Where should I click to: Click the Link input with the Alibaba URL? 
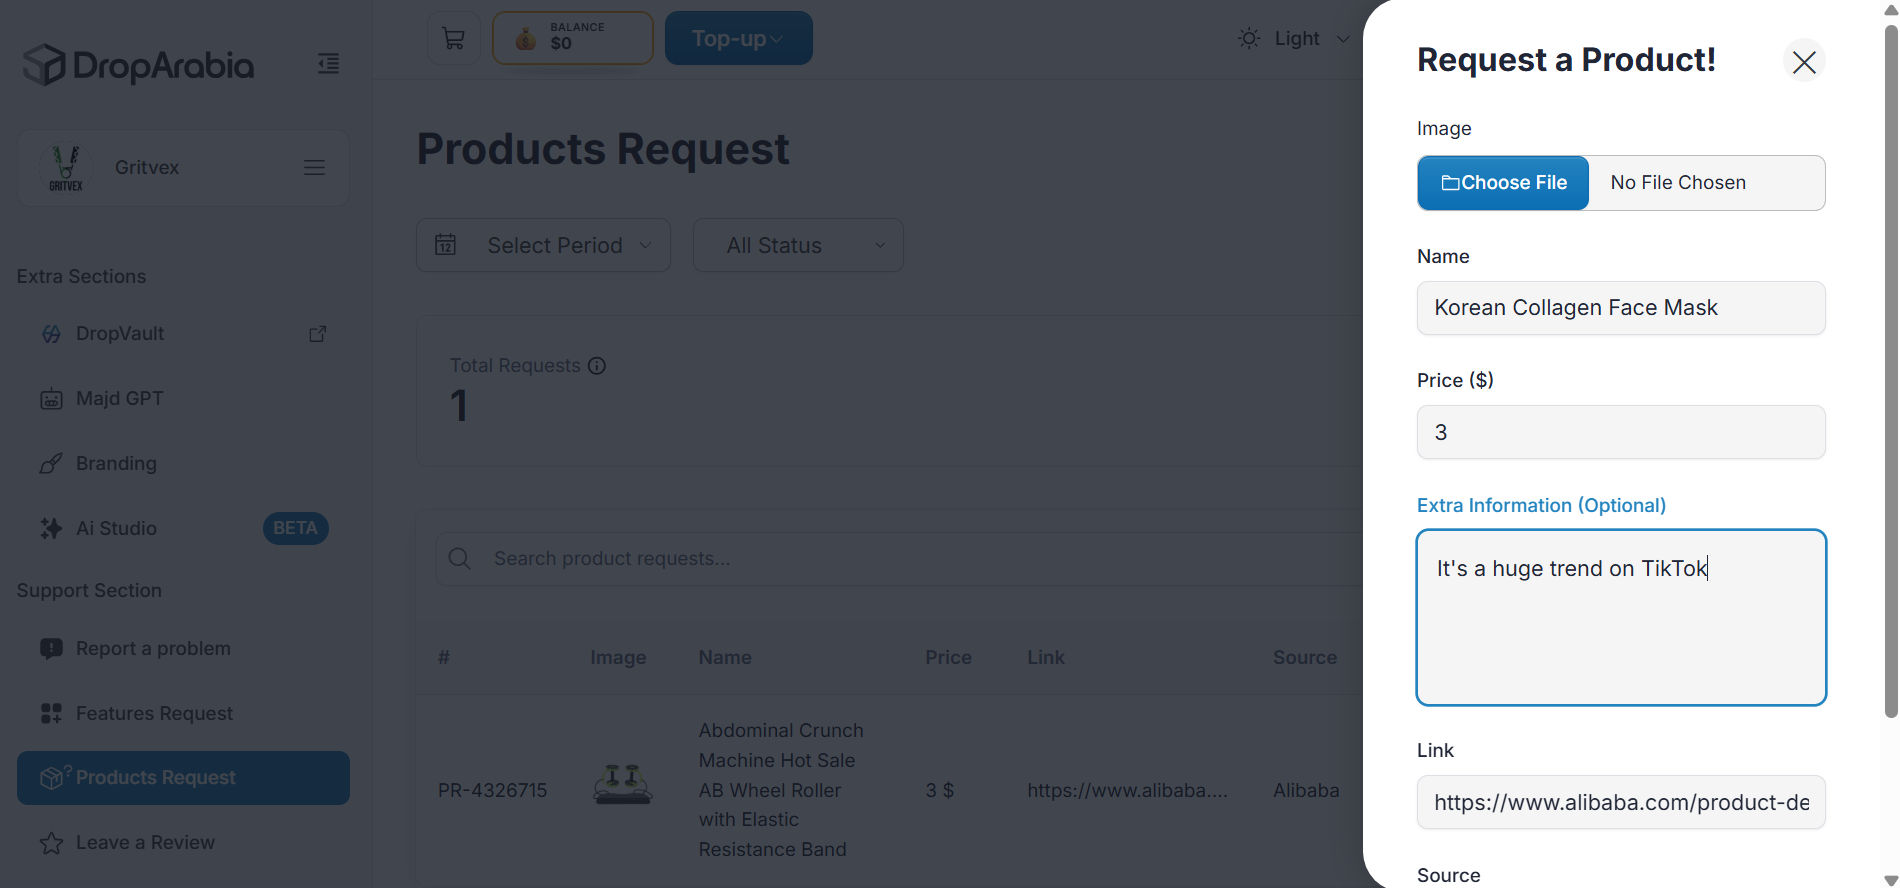tap(1621, 802)
